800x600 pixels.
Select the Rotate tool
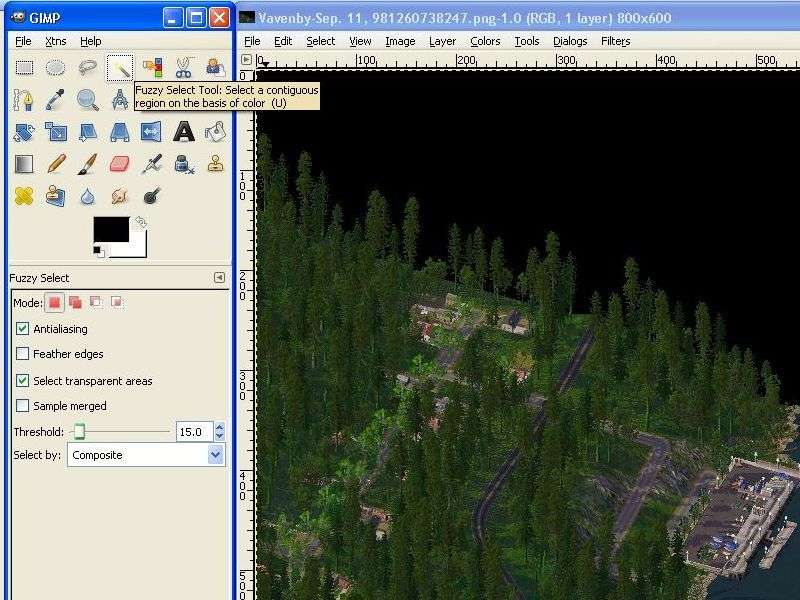tap(24, 132)
